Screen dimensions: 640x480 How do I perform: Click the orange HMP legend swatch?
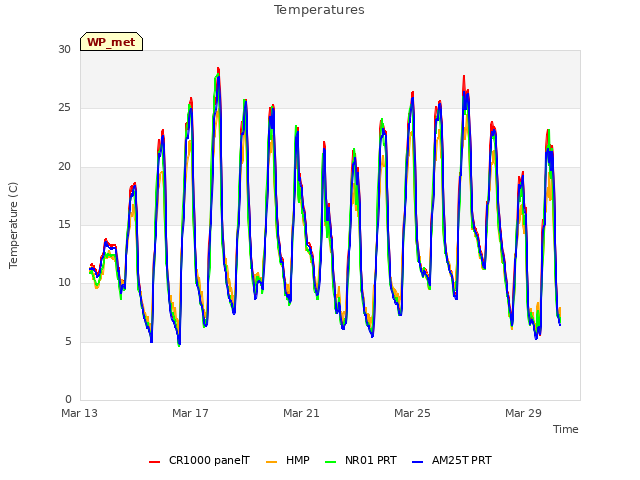[271, 462]
